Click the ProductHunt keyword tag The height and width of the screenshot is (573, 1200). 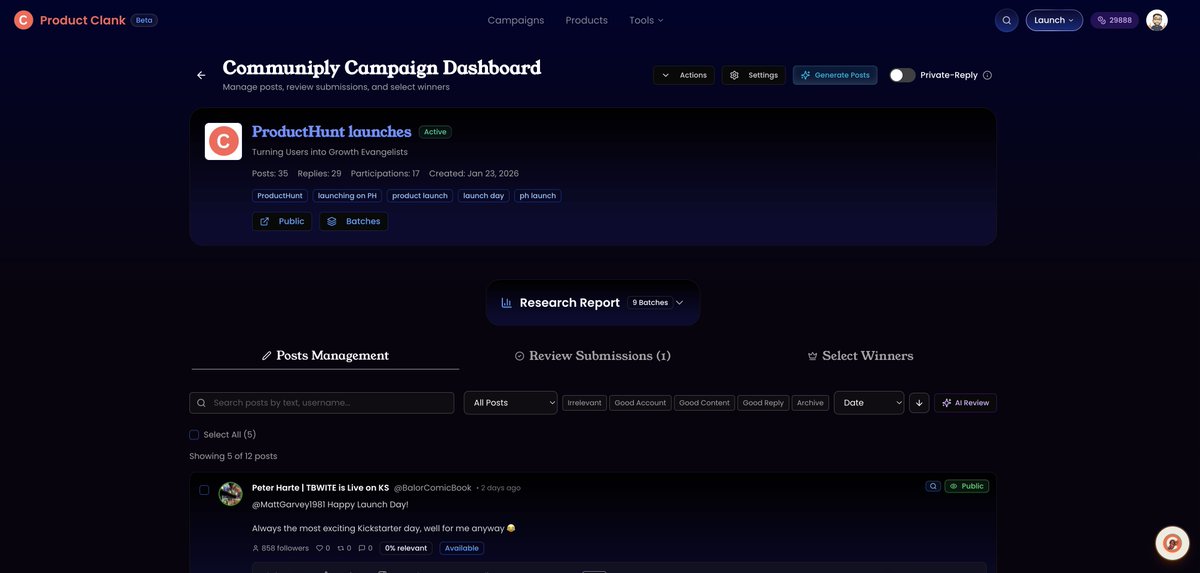click(280, 196)
